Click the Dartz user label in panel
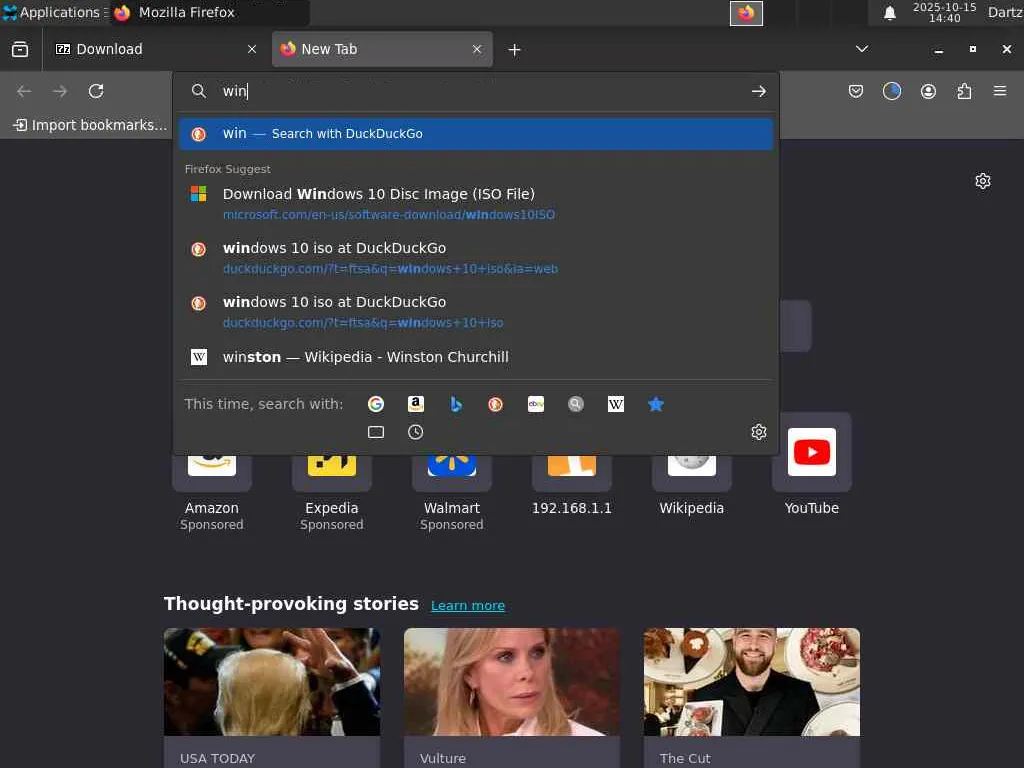This screenshot has height=768, width=1024. click(x=1004, y=12)
